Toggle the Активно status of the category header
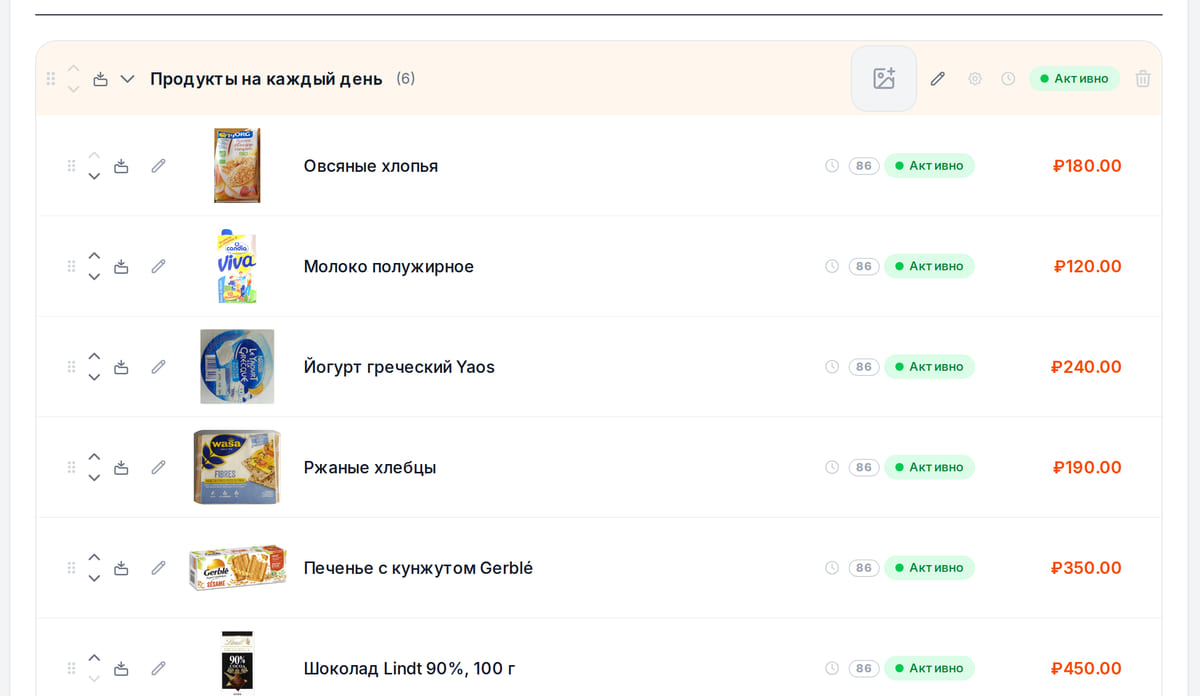The image size is (1200, 696). [x=1074, y=79]
